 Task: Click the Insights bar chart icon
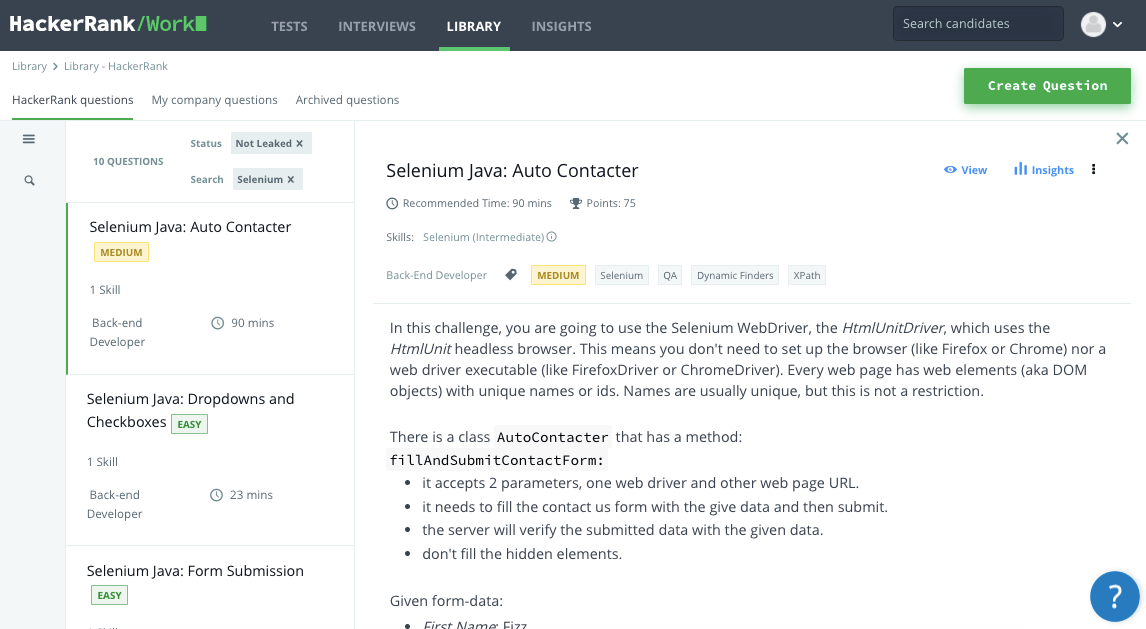pos(1020,169)
